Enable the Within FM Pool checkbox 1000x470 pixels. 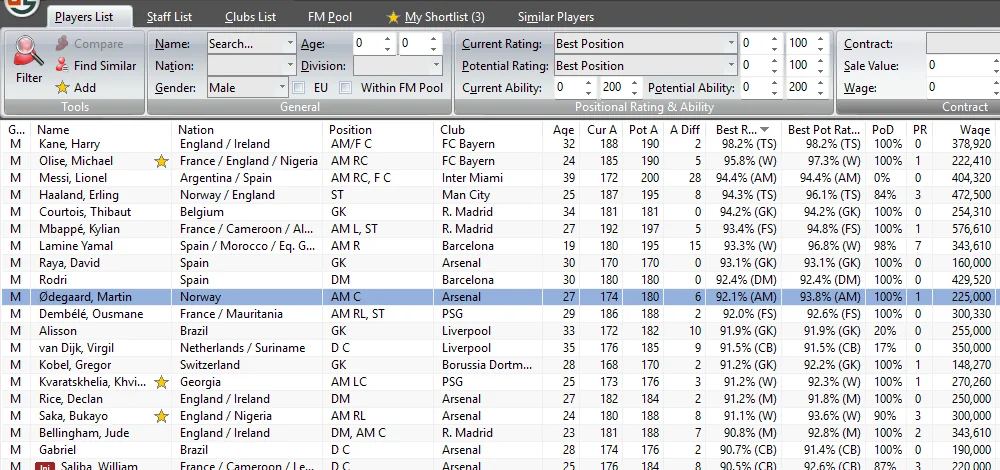(x=345, y=87)
